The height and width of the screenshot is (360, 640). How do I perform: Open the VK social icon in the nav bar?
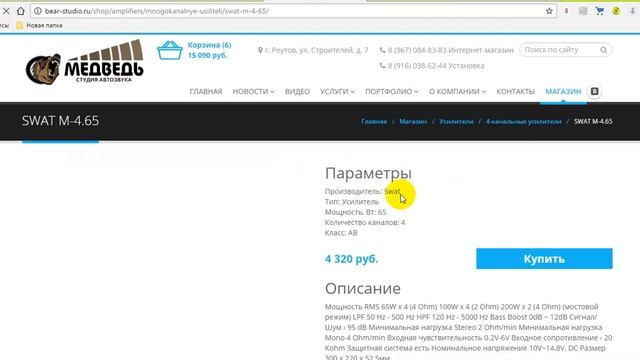point(595,91)
